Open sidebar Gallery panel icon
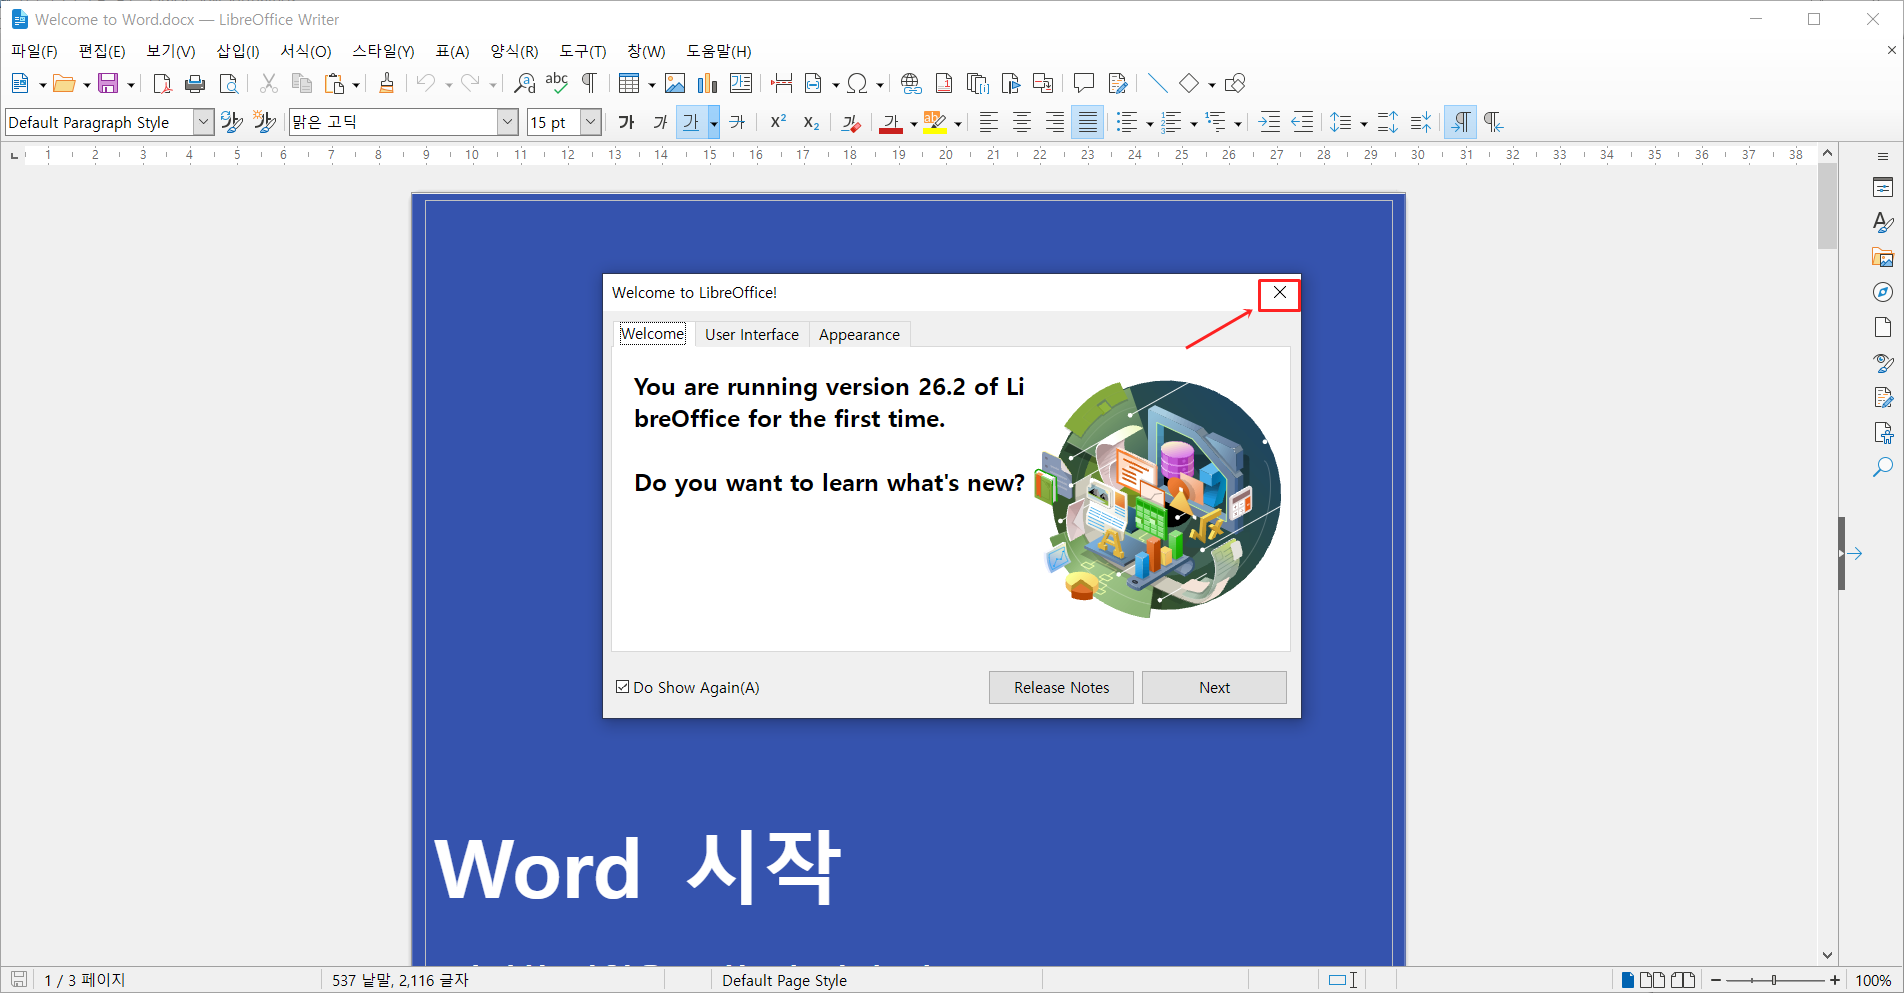Viewport: 1904px width, 993px height. pos(1883,257)
